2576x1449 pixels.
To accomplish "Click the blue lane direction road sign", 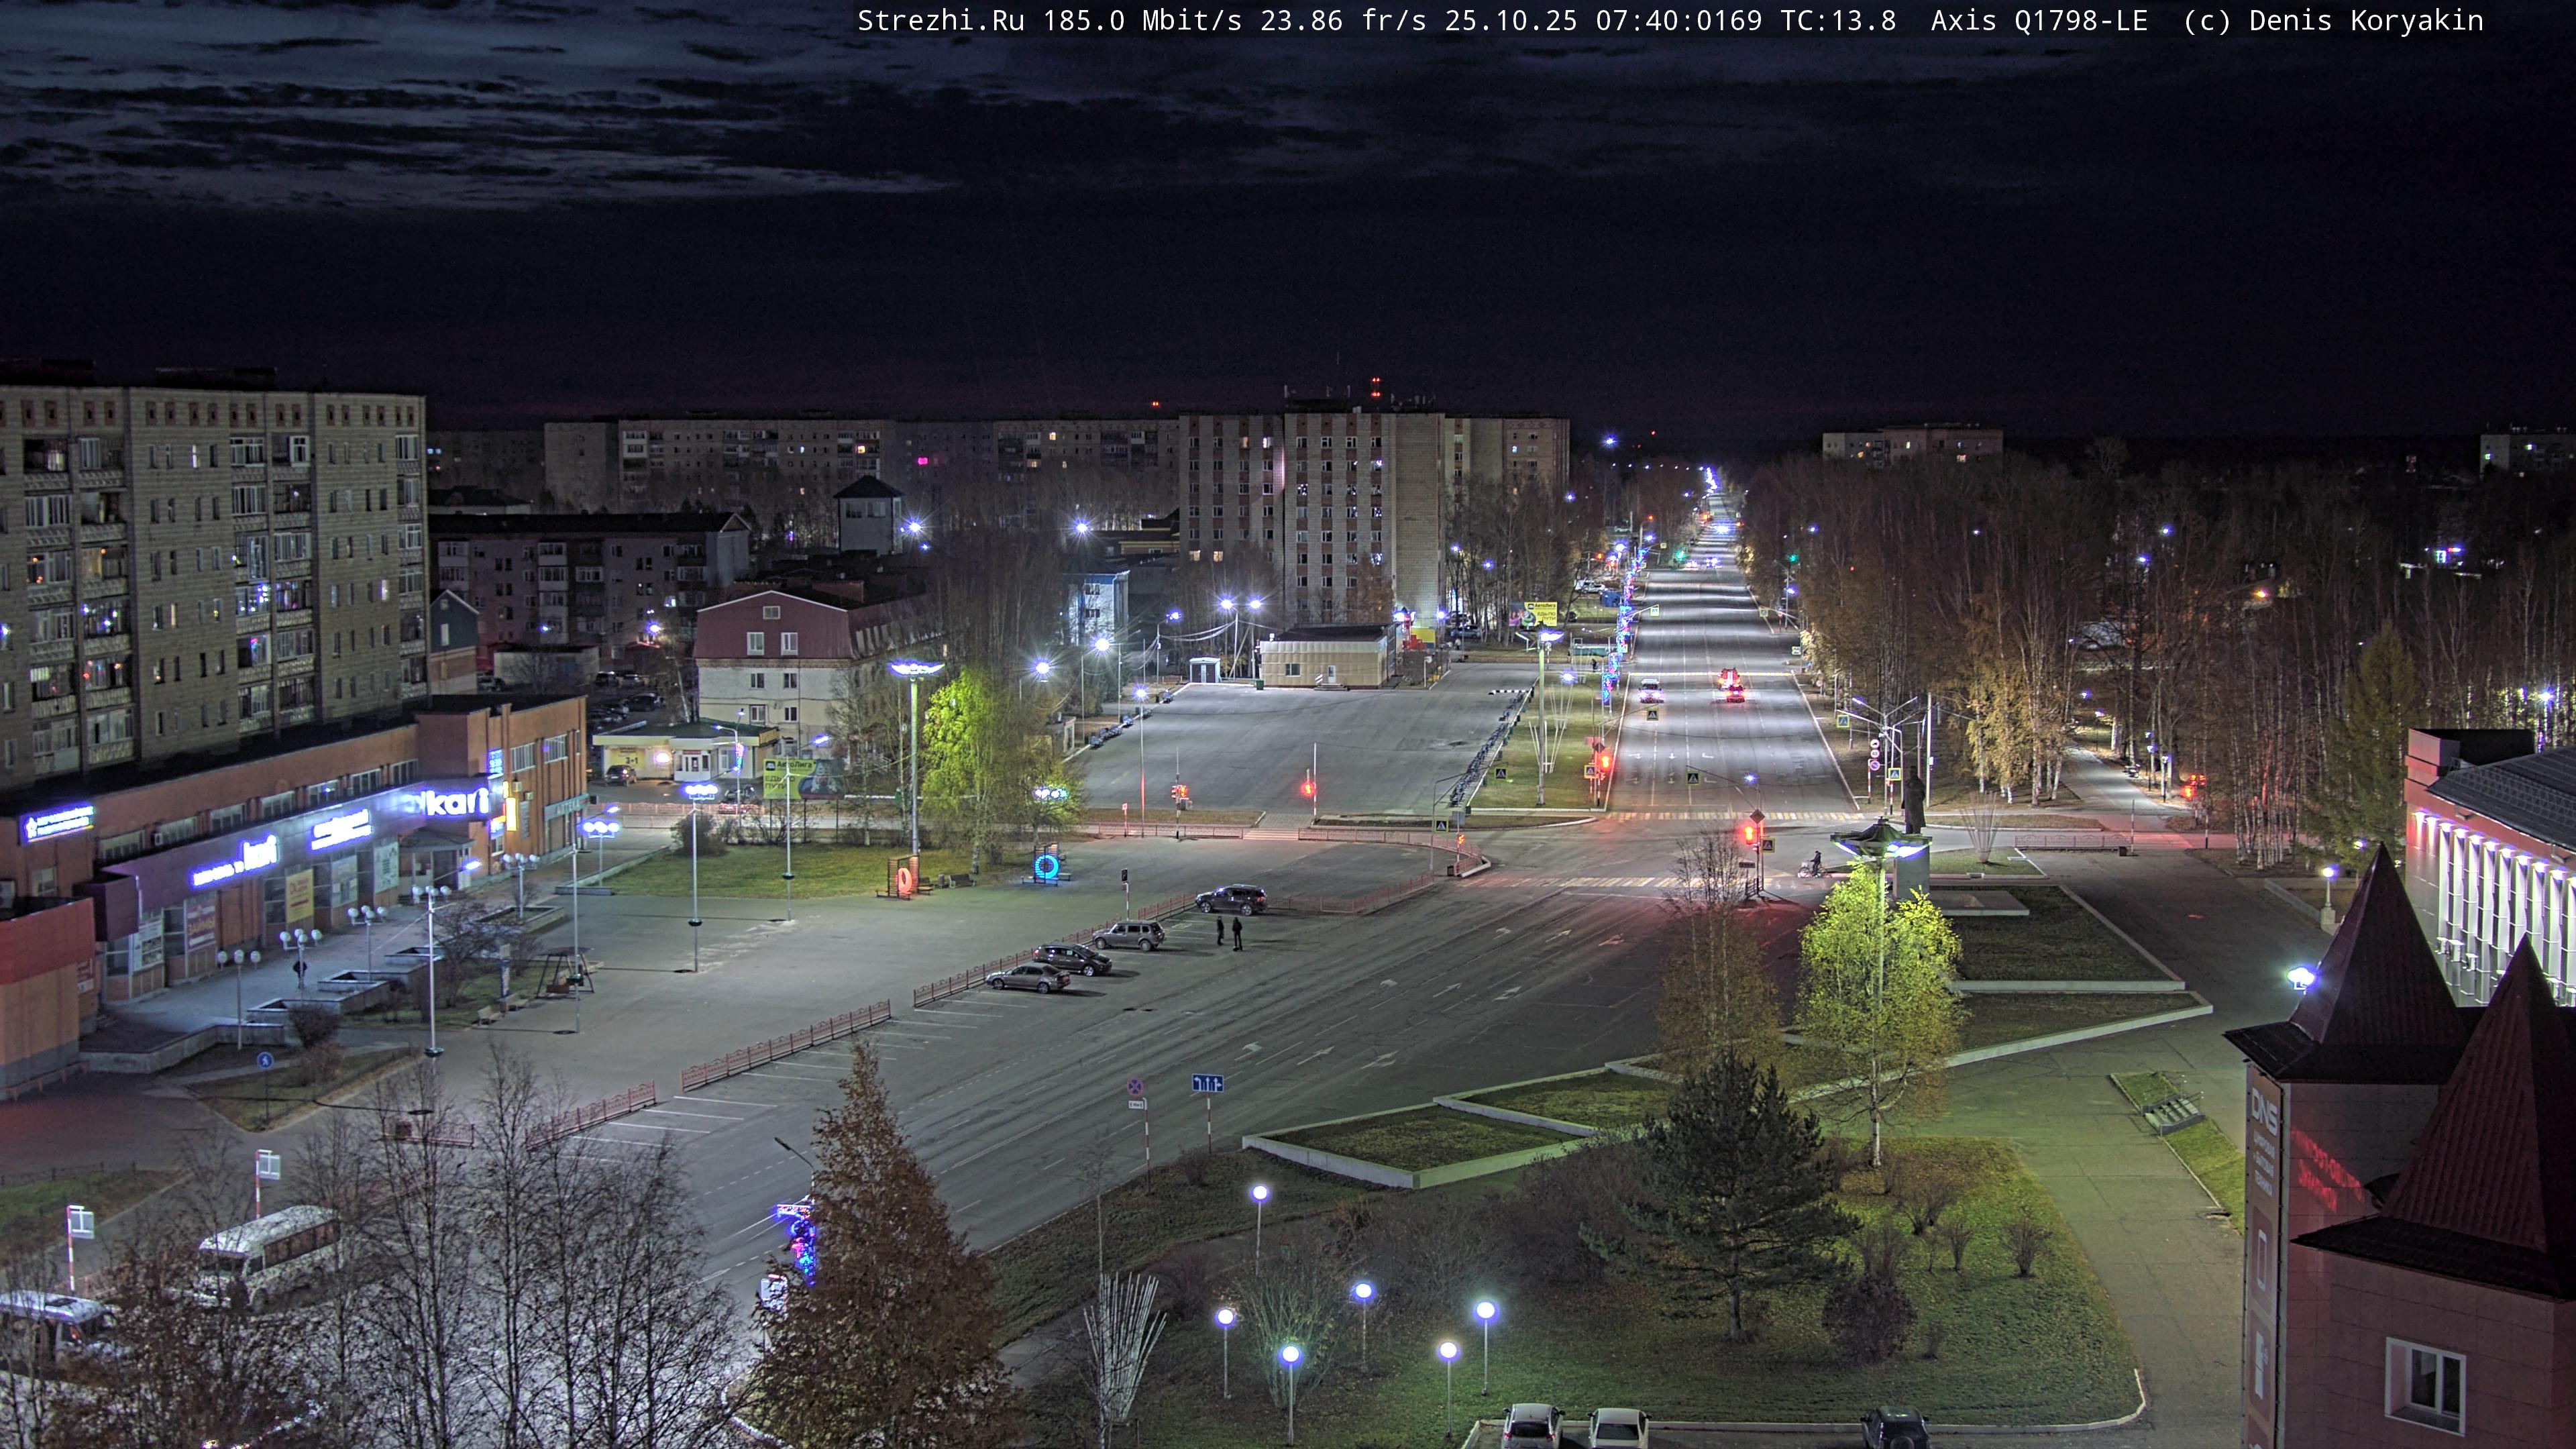I will point(1207,1083).
